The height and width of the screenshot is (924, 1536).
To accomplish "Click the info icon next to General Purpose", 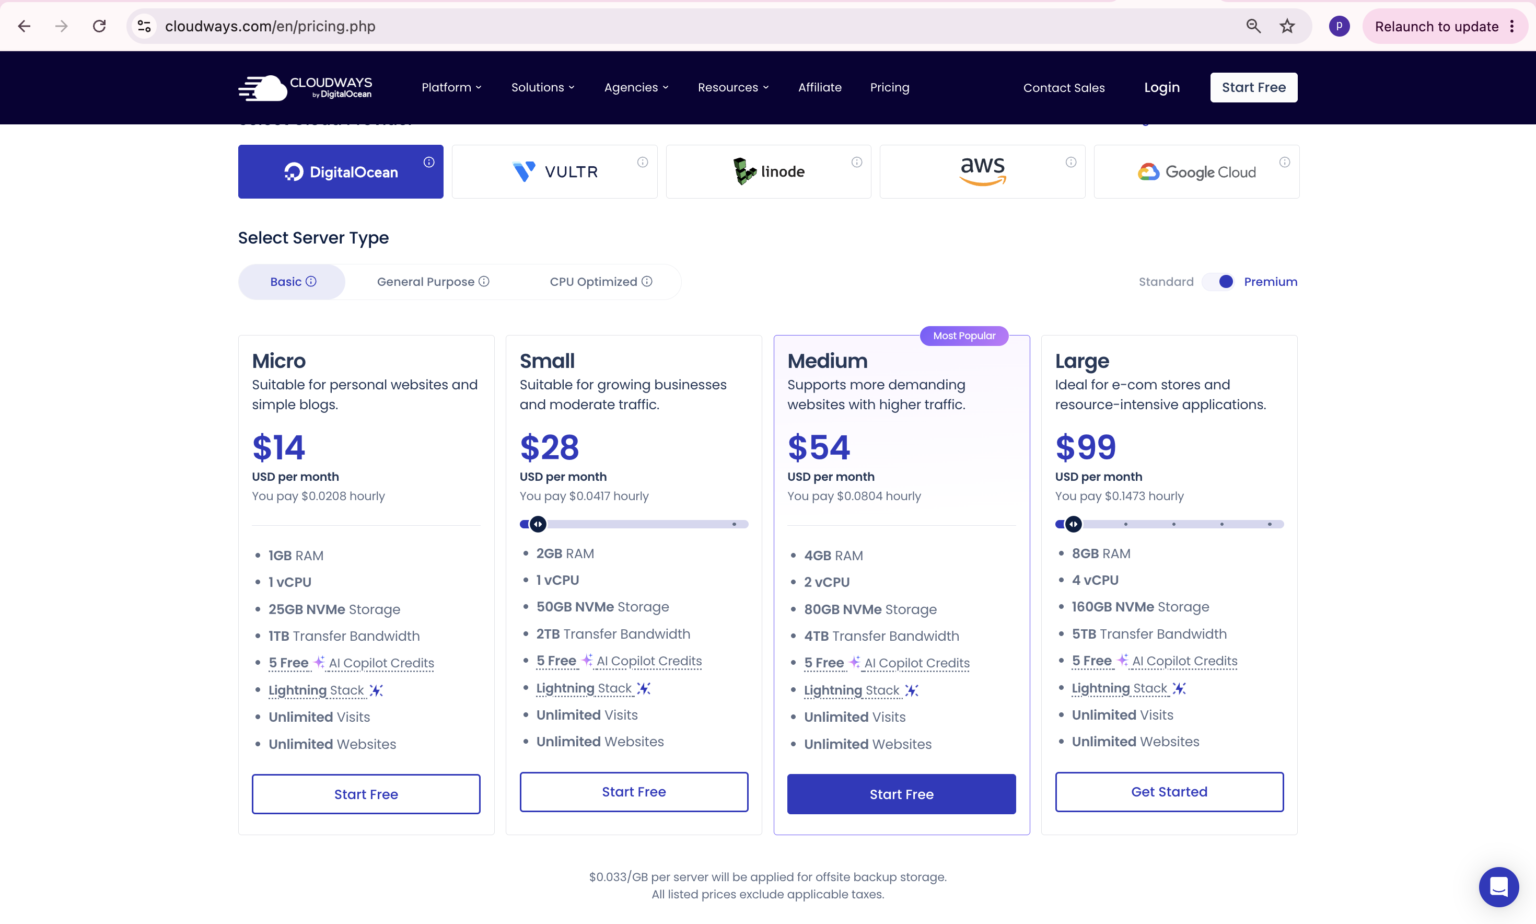I will (x=484, y=281).
